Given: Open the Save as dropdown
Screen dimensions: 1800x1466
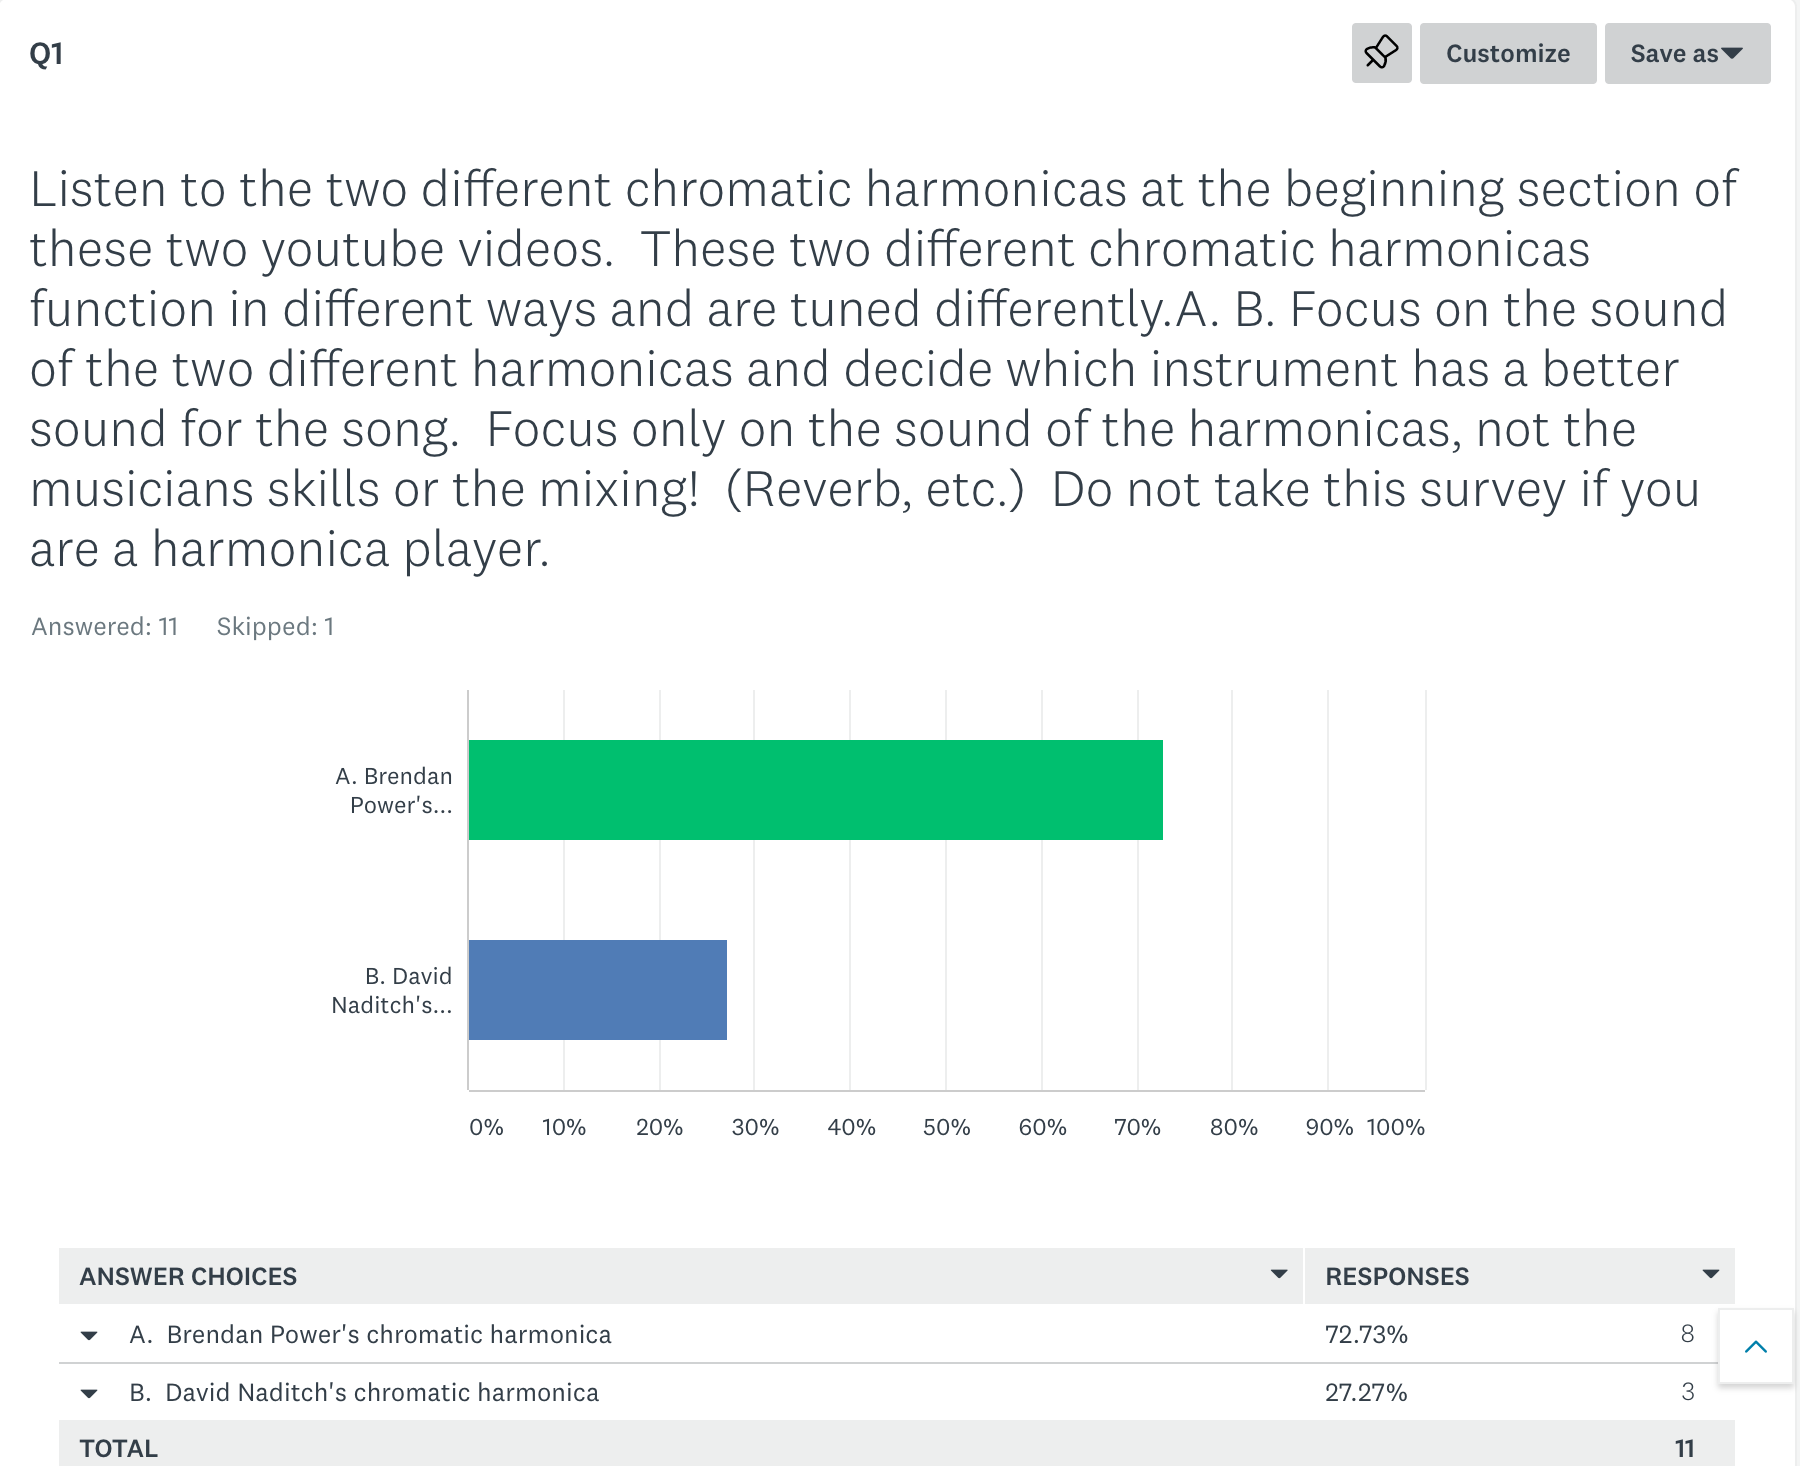Looking at the screenshot, I should [1687, 53].
